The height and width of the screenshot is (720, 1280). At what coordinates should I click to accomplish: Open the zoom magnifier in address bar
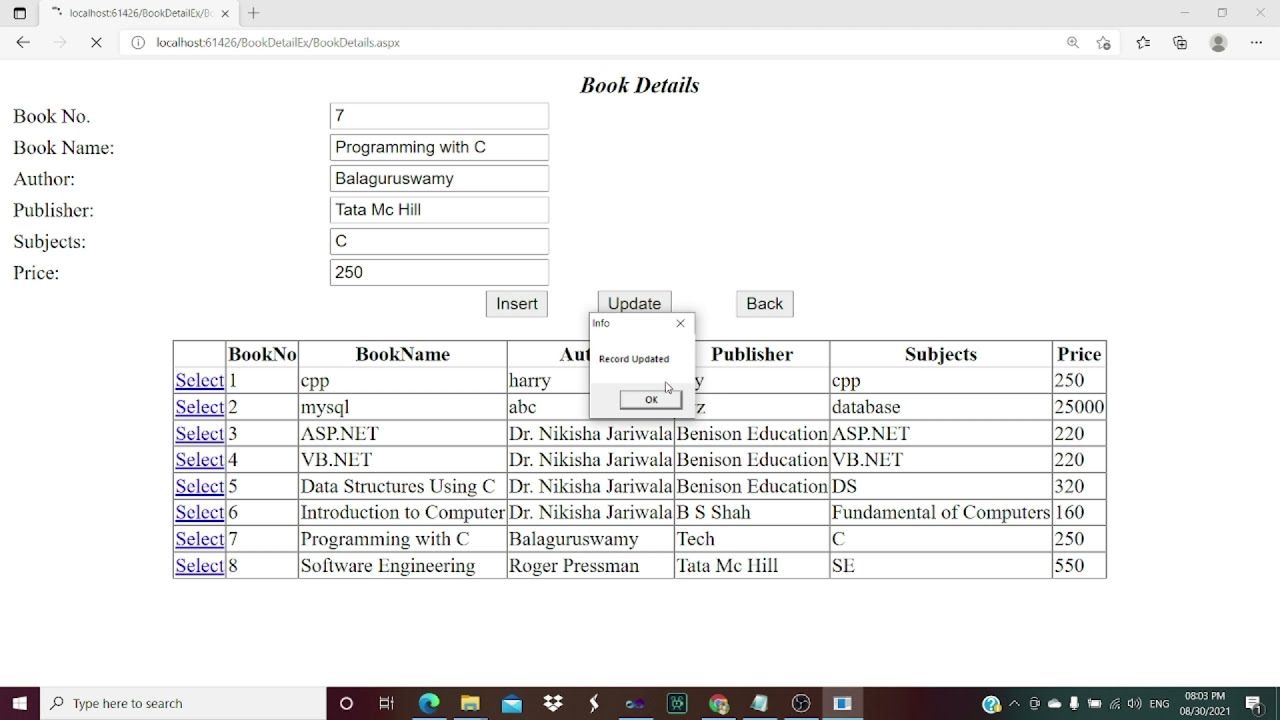tap(1073, 43)
